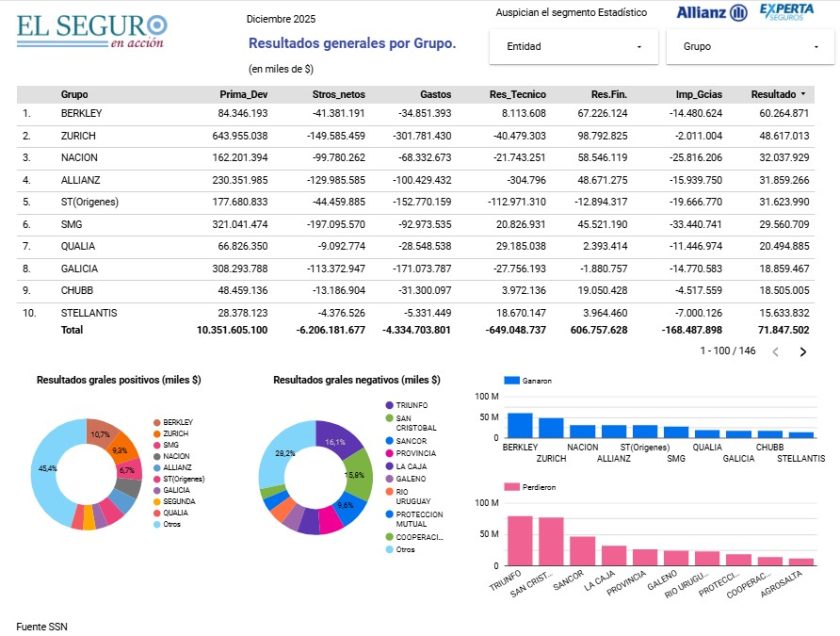The image size is (840, 636).
Task: Click the Allianz sponsor logo
Action: click(711, 13)
